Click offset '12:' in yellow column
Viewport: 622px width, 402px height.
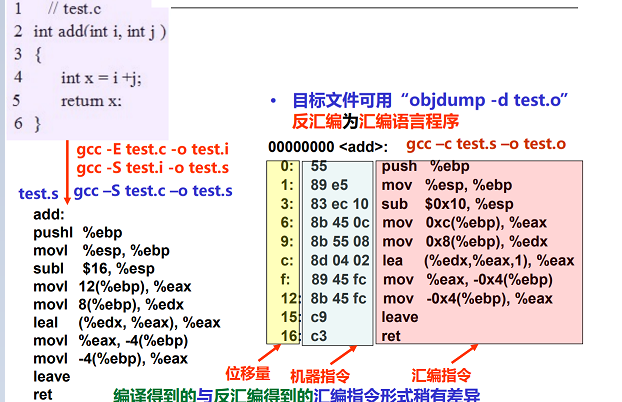click(290, 298)
